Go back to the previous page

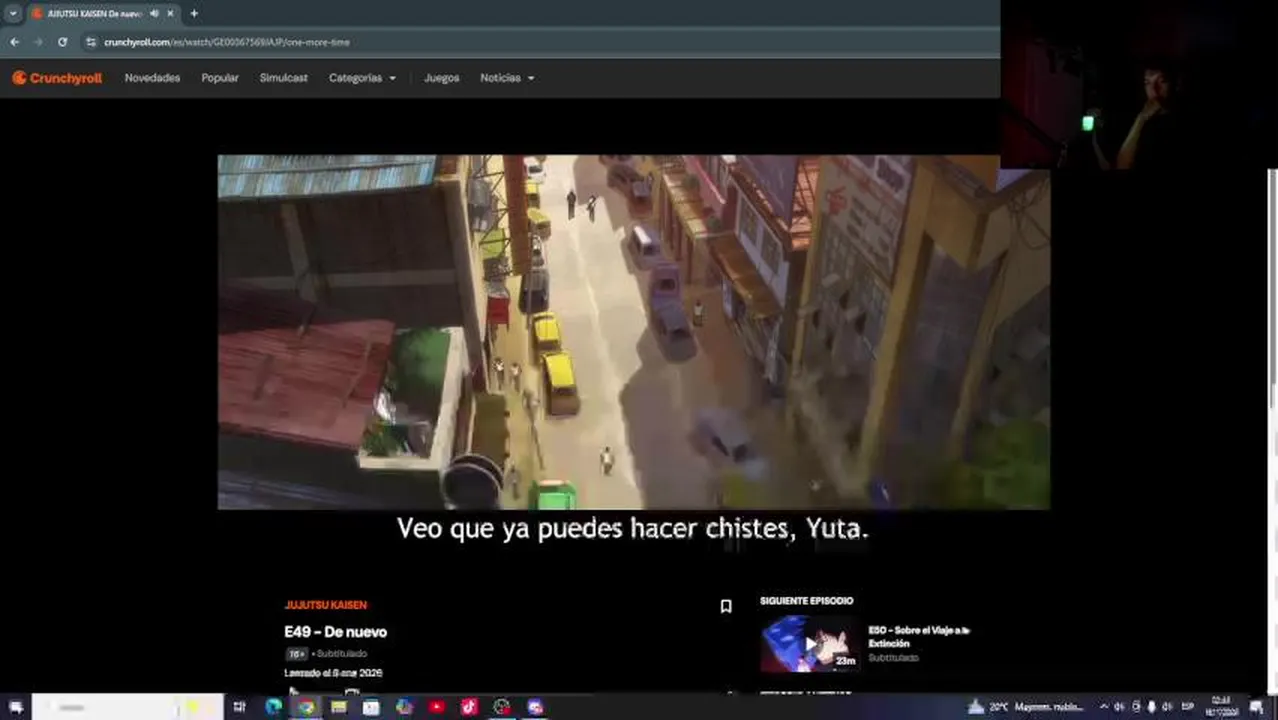point(14,42)
